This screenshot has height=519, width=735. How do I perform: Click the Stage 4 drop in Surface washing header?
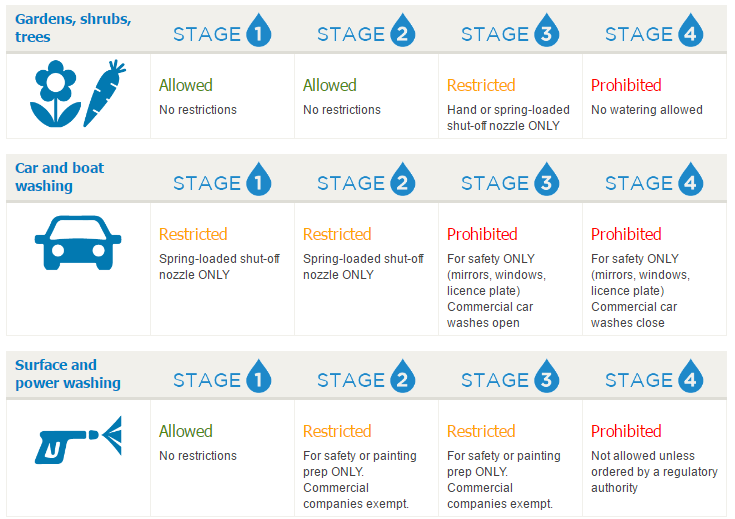tap(690, 376)
